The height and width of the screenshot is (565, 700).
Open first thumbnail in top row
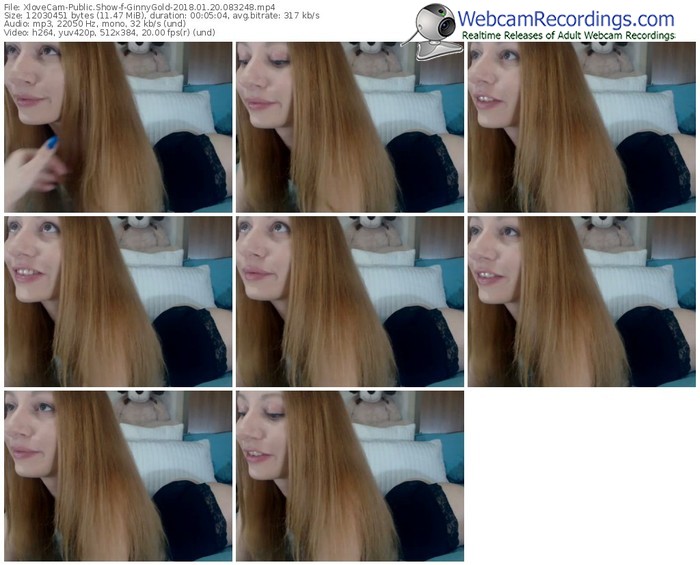pyautogui.click(x=118, y=127)
